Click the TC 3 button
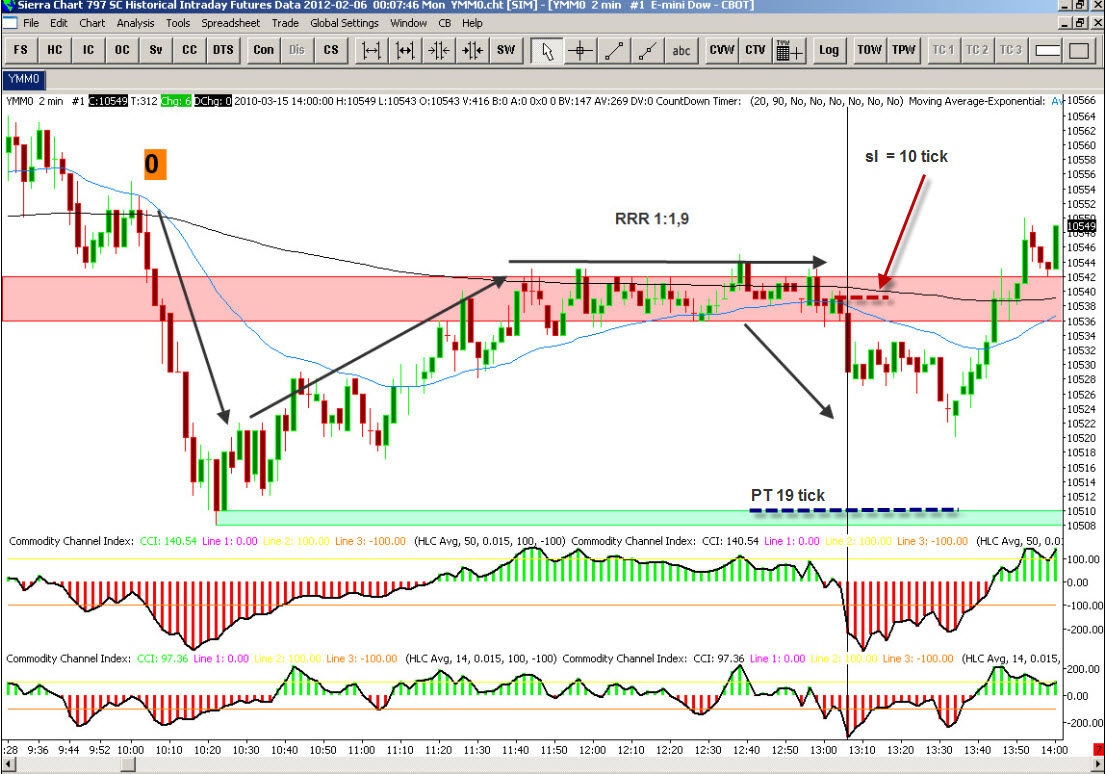This screenshot has height=774, width=1105. click(1011, 50)
